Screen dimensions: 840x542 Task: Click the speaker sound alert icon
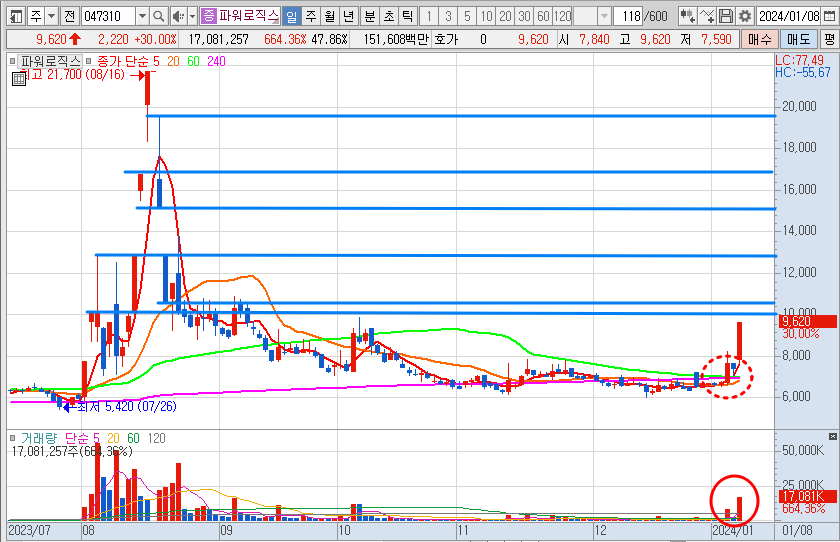click(178, 17)
